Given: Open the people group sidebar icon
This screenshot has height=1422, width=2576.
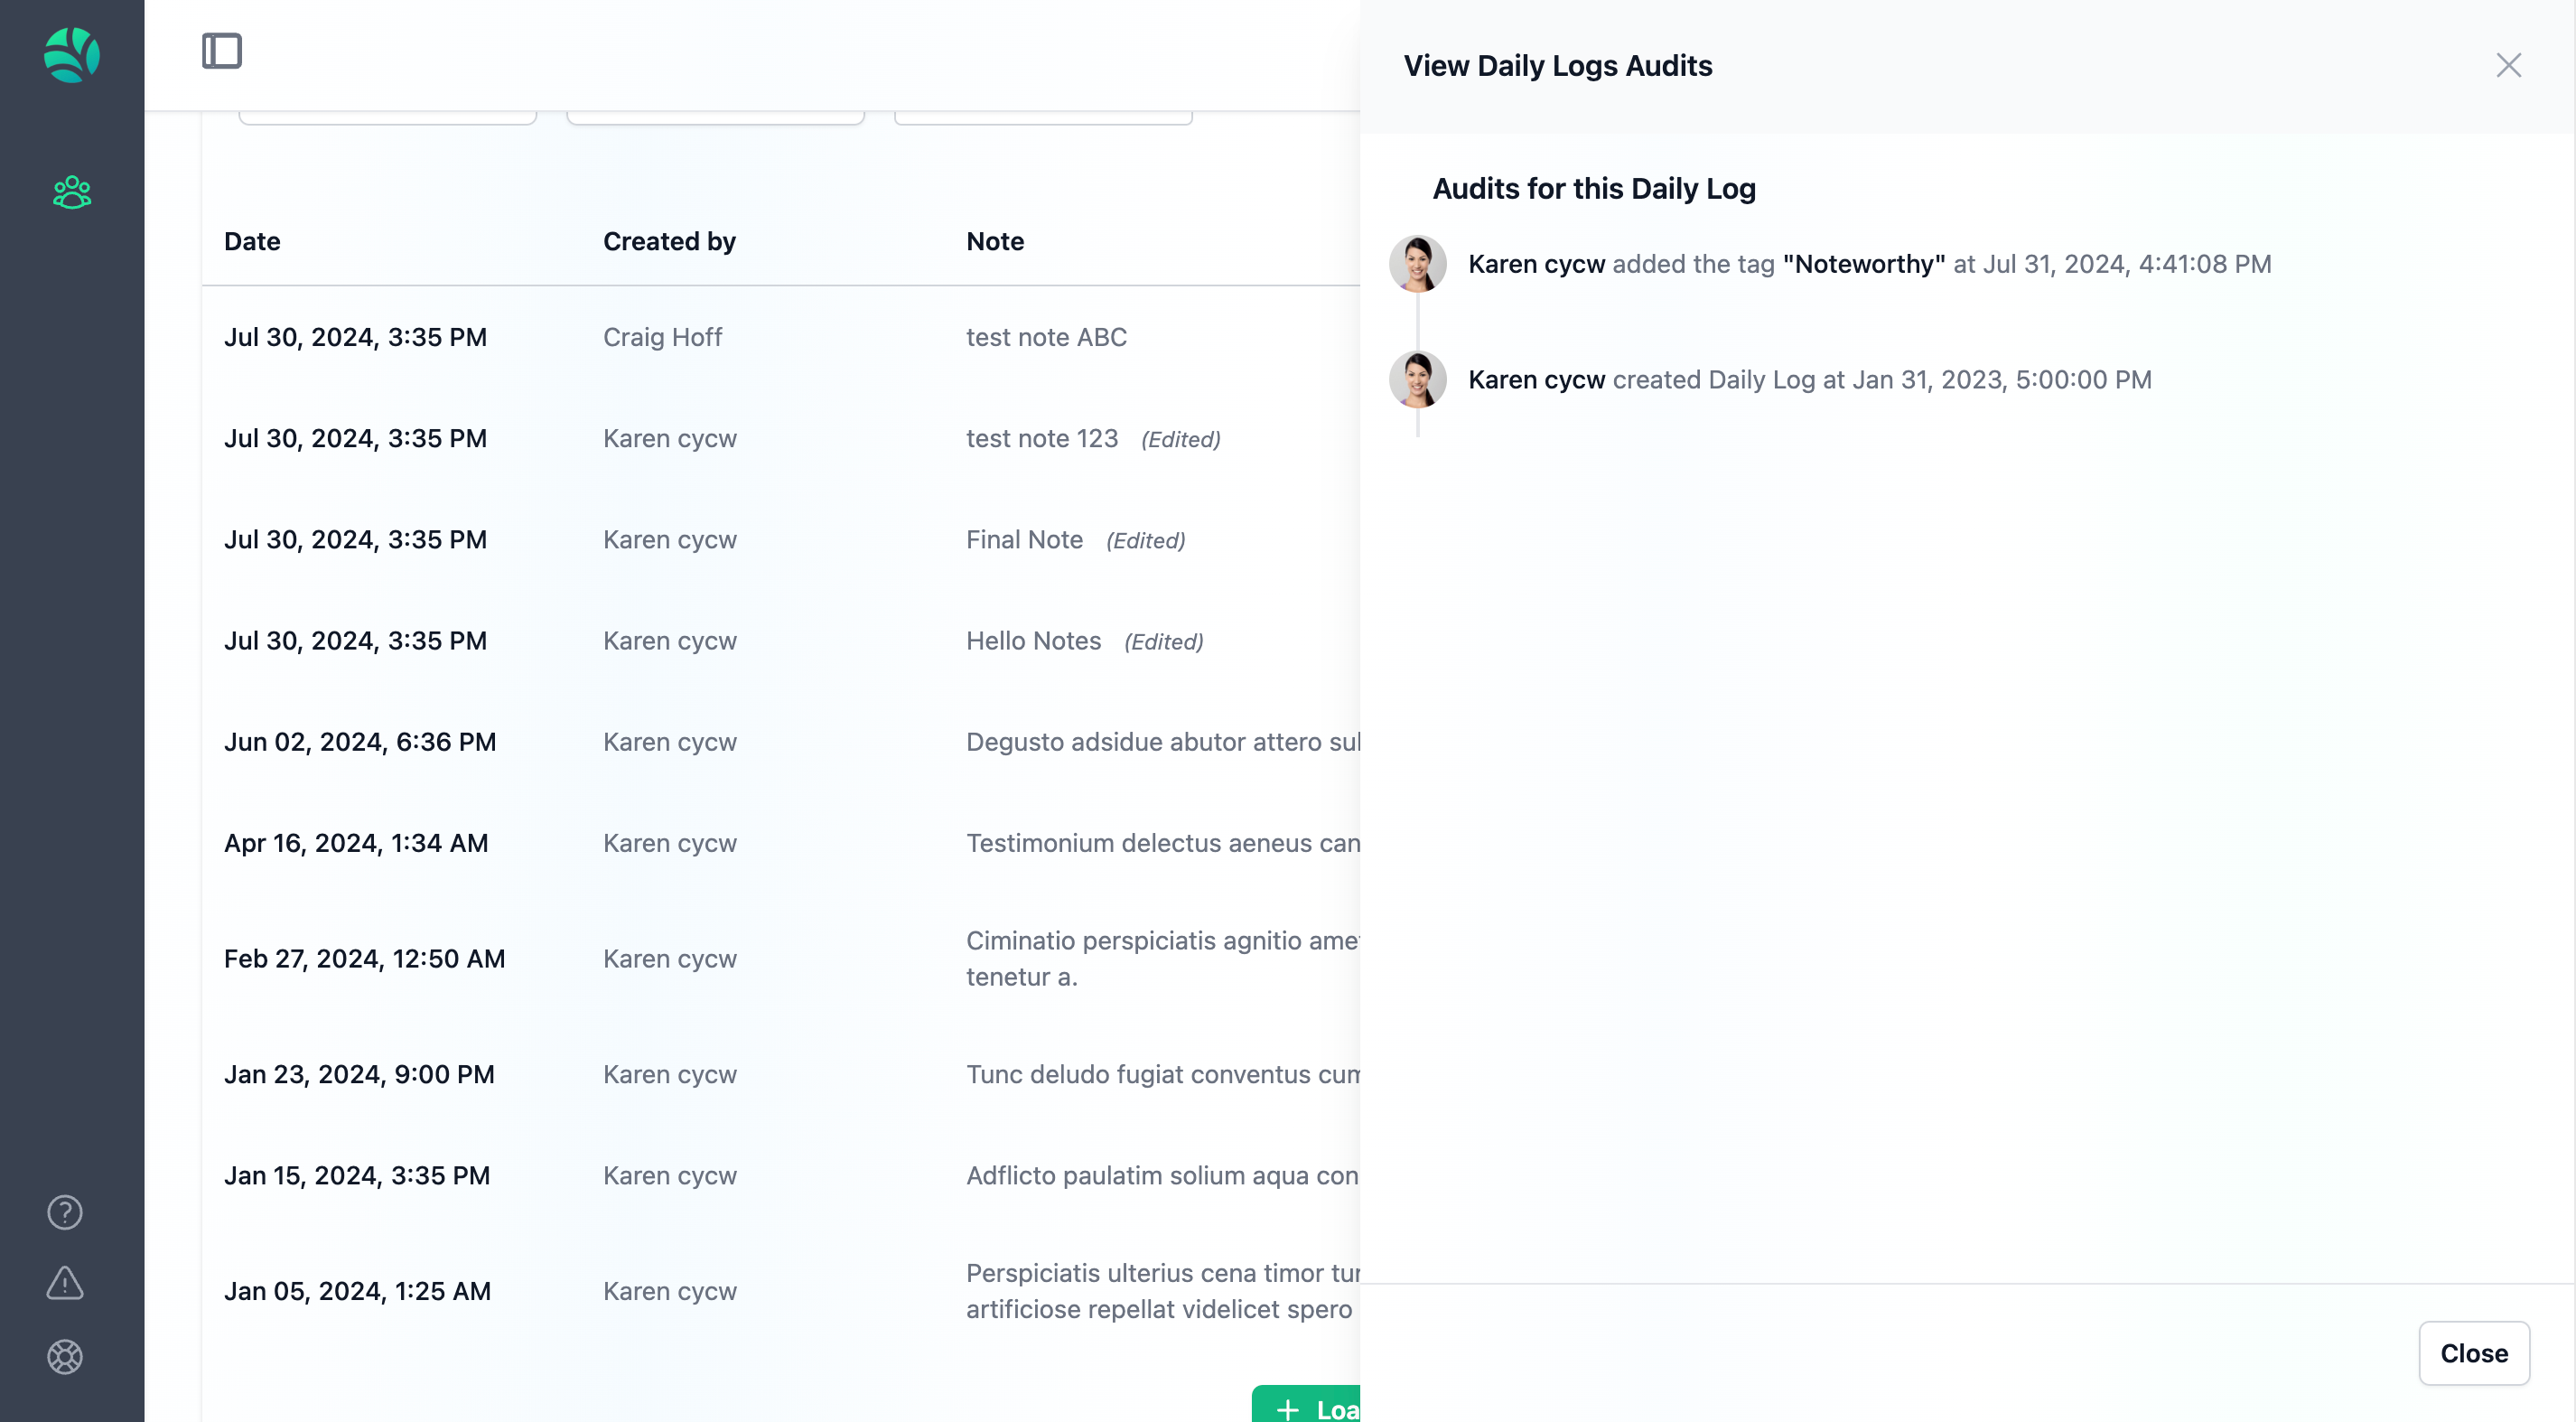Looking at the screenshot, I should click(72, 192).
